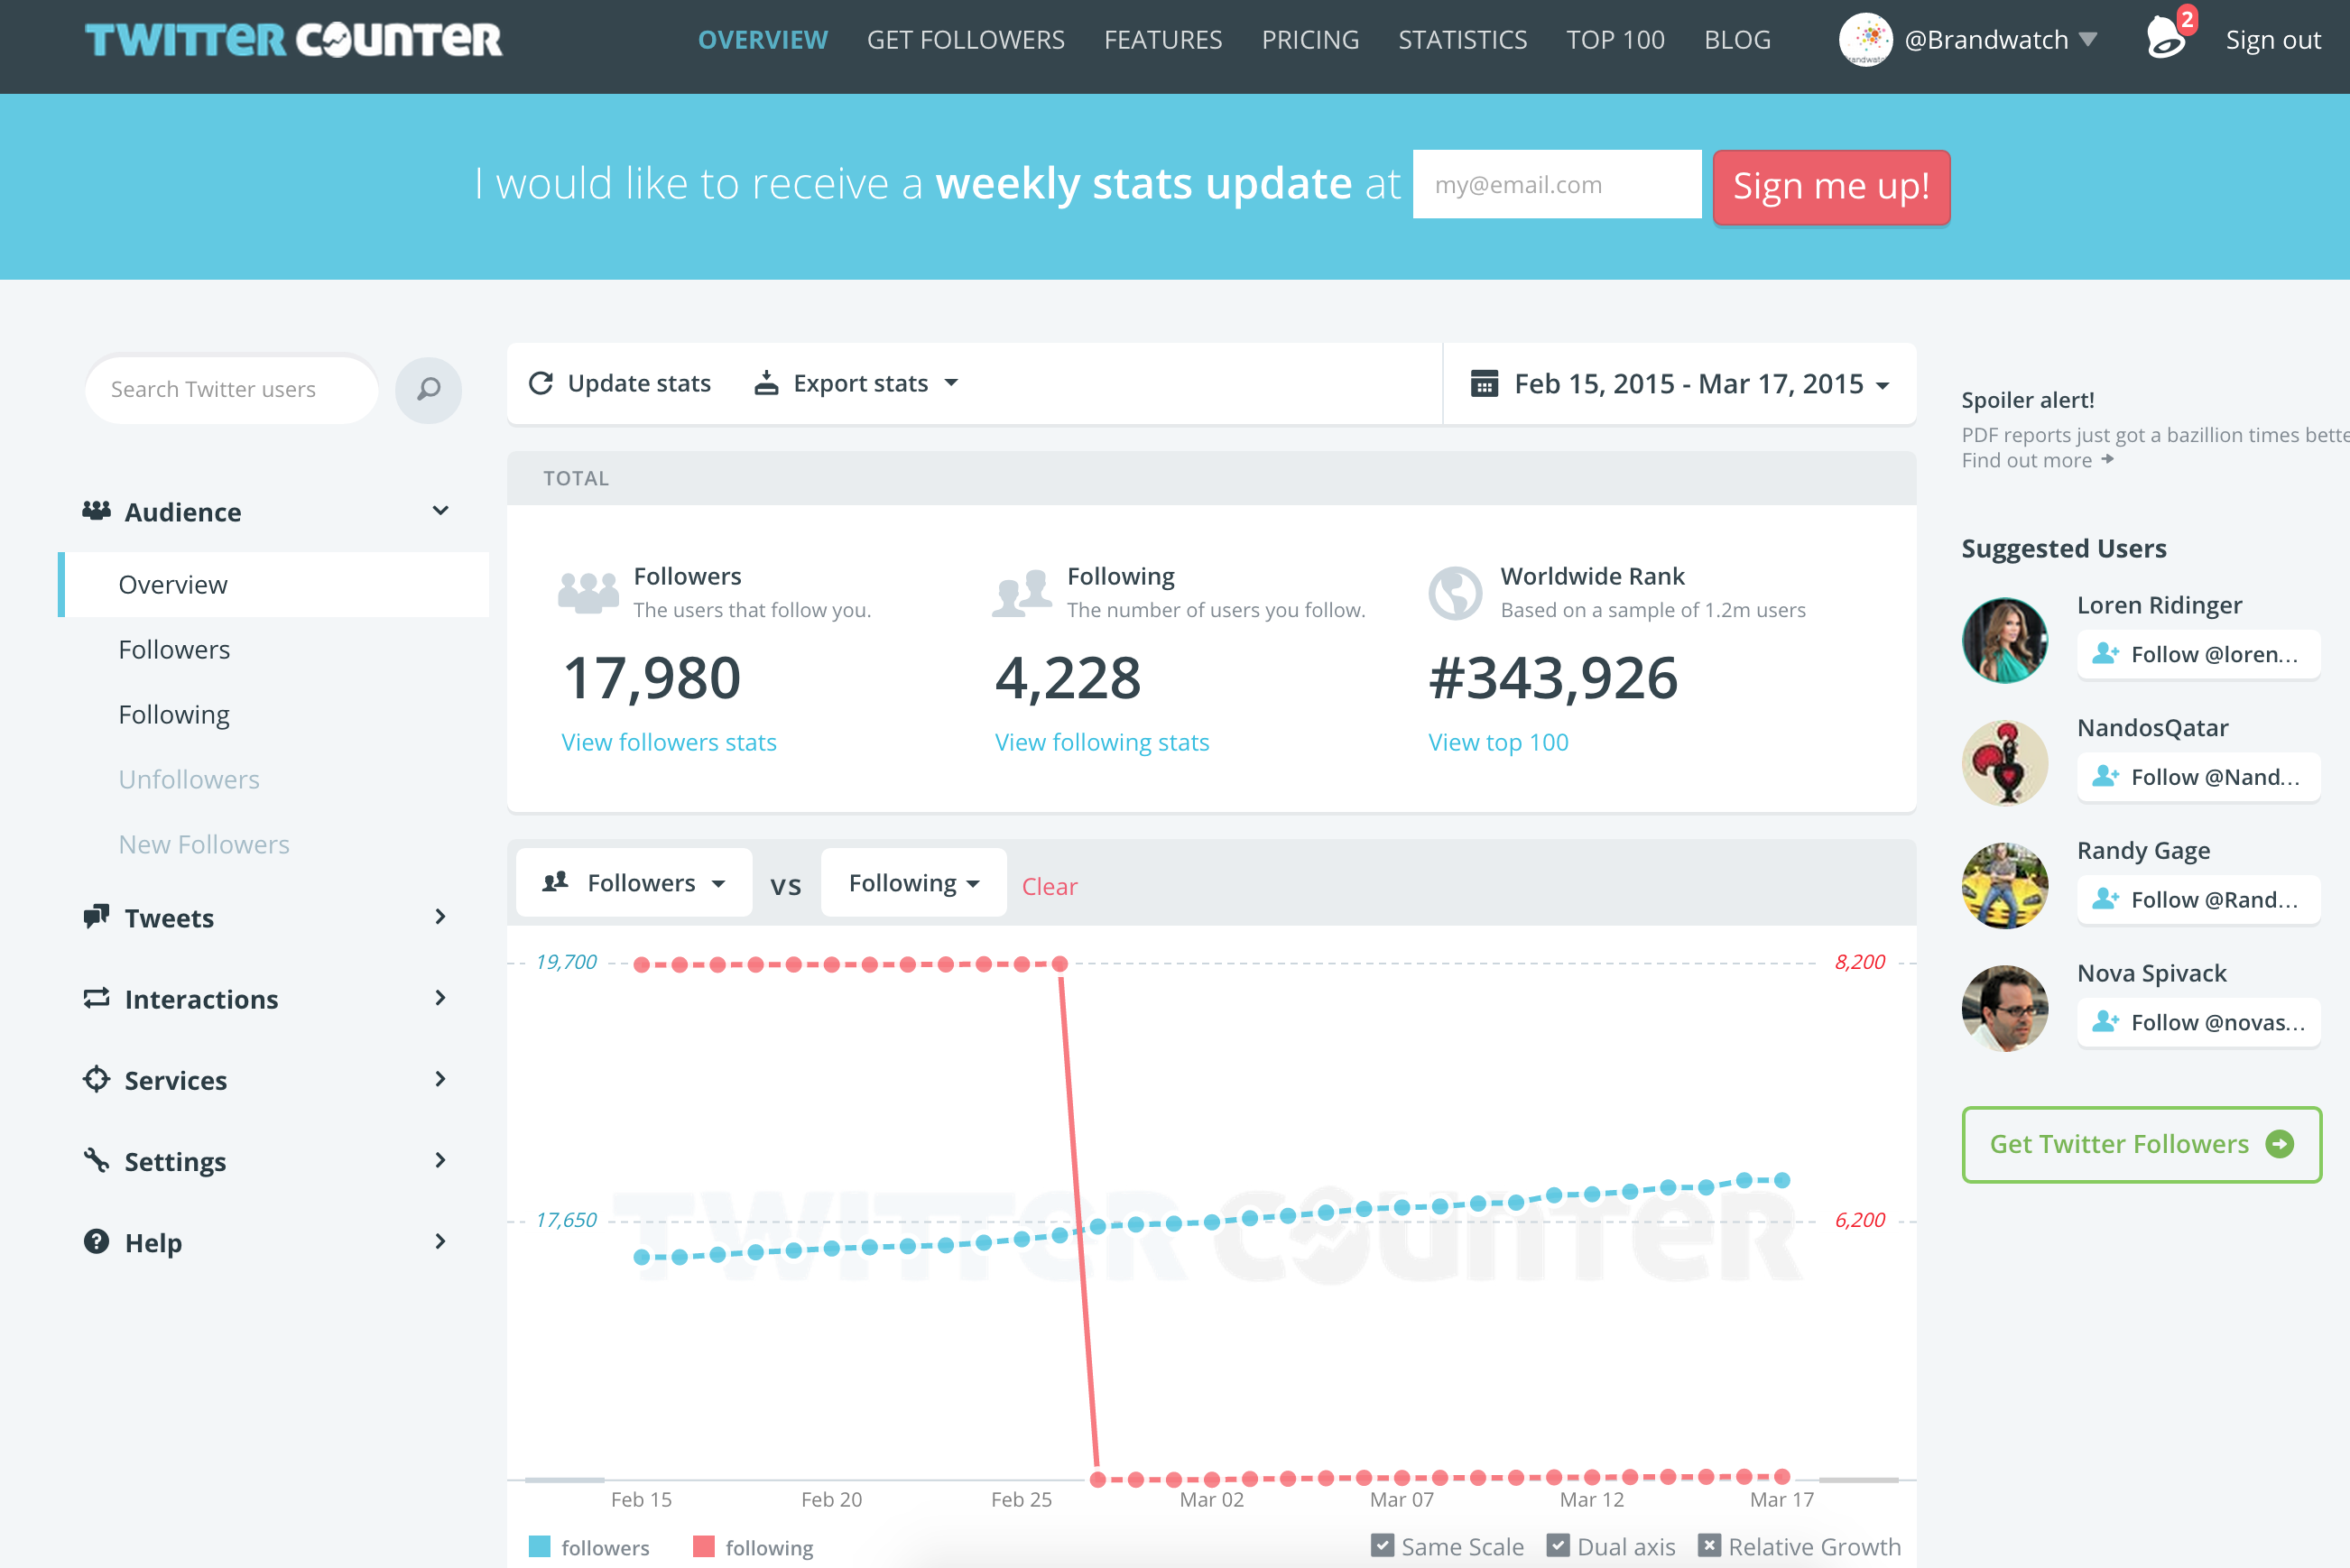
Task: Open the Export stats dropdown
Action: click(x=857, y=383)
